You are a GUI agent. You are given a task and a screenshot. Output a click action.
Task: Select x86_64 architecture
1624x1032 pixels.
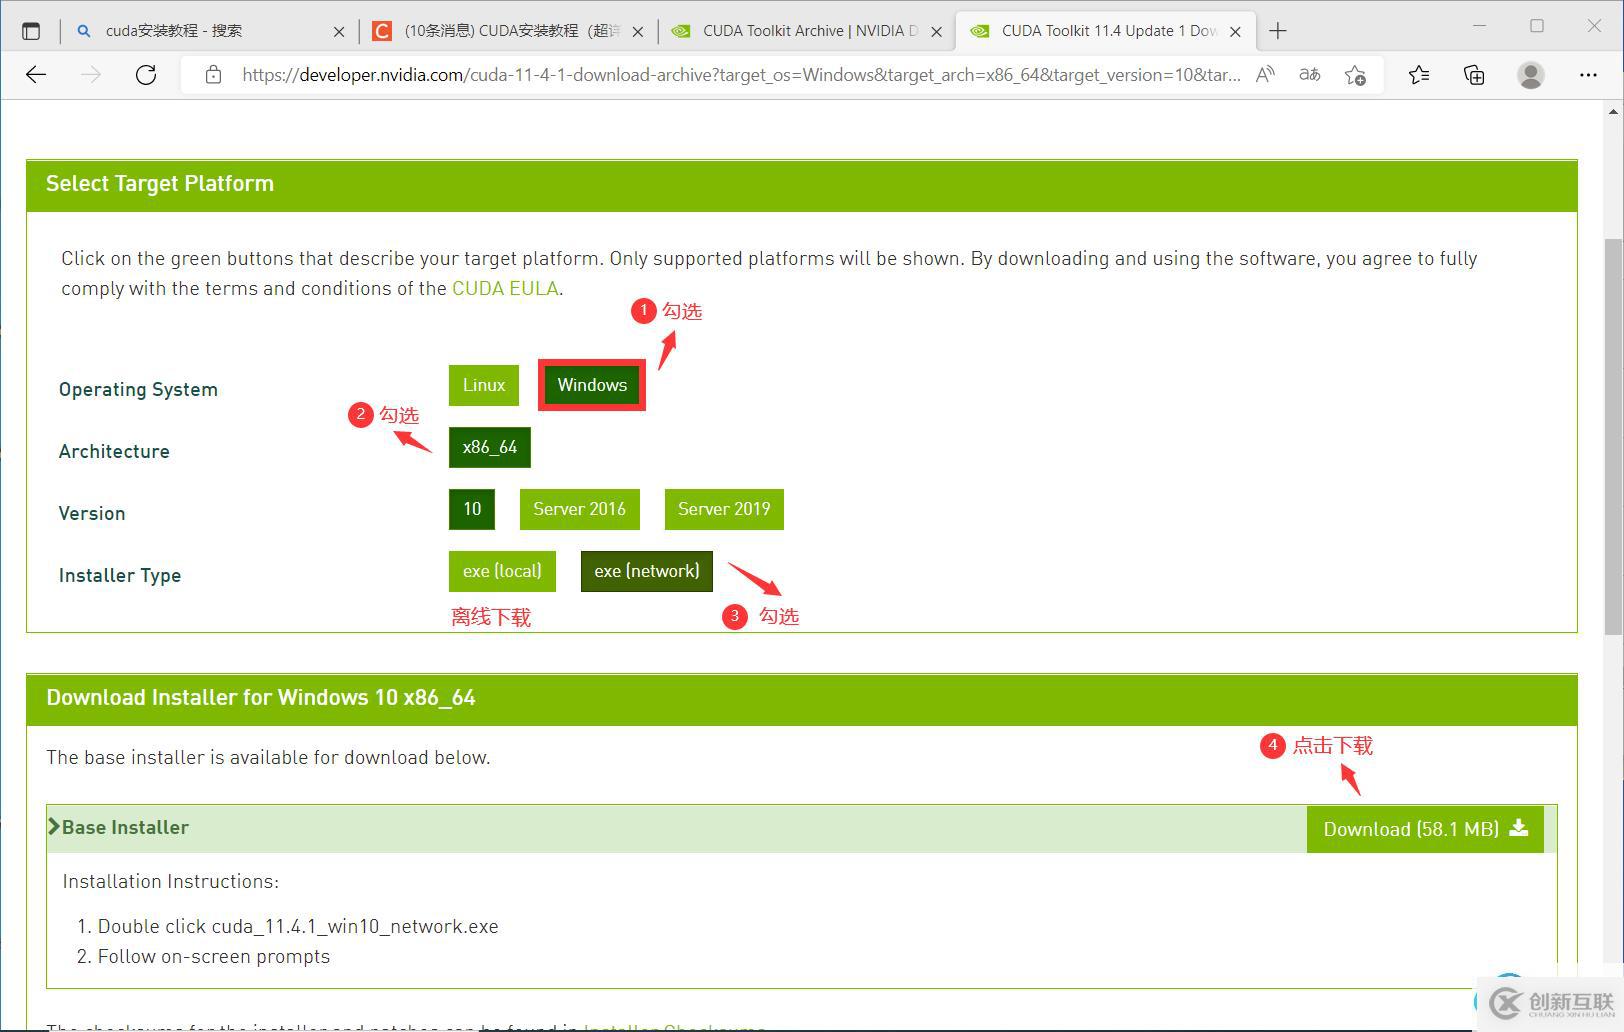pos(490,448)
